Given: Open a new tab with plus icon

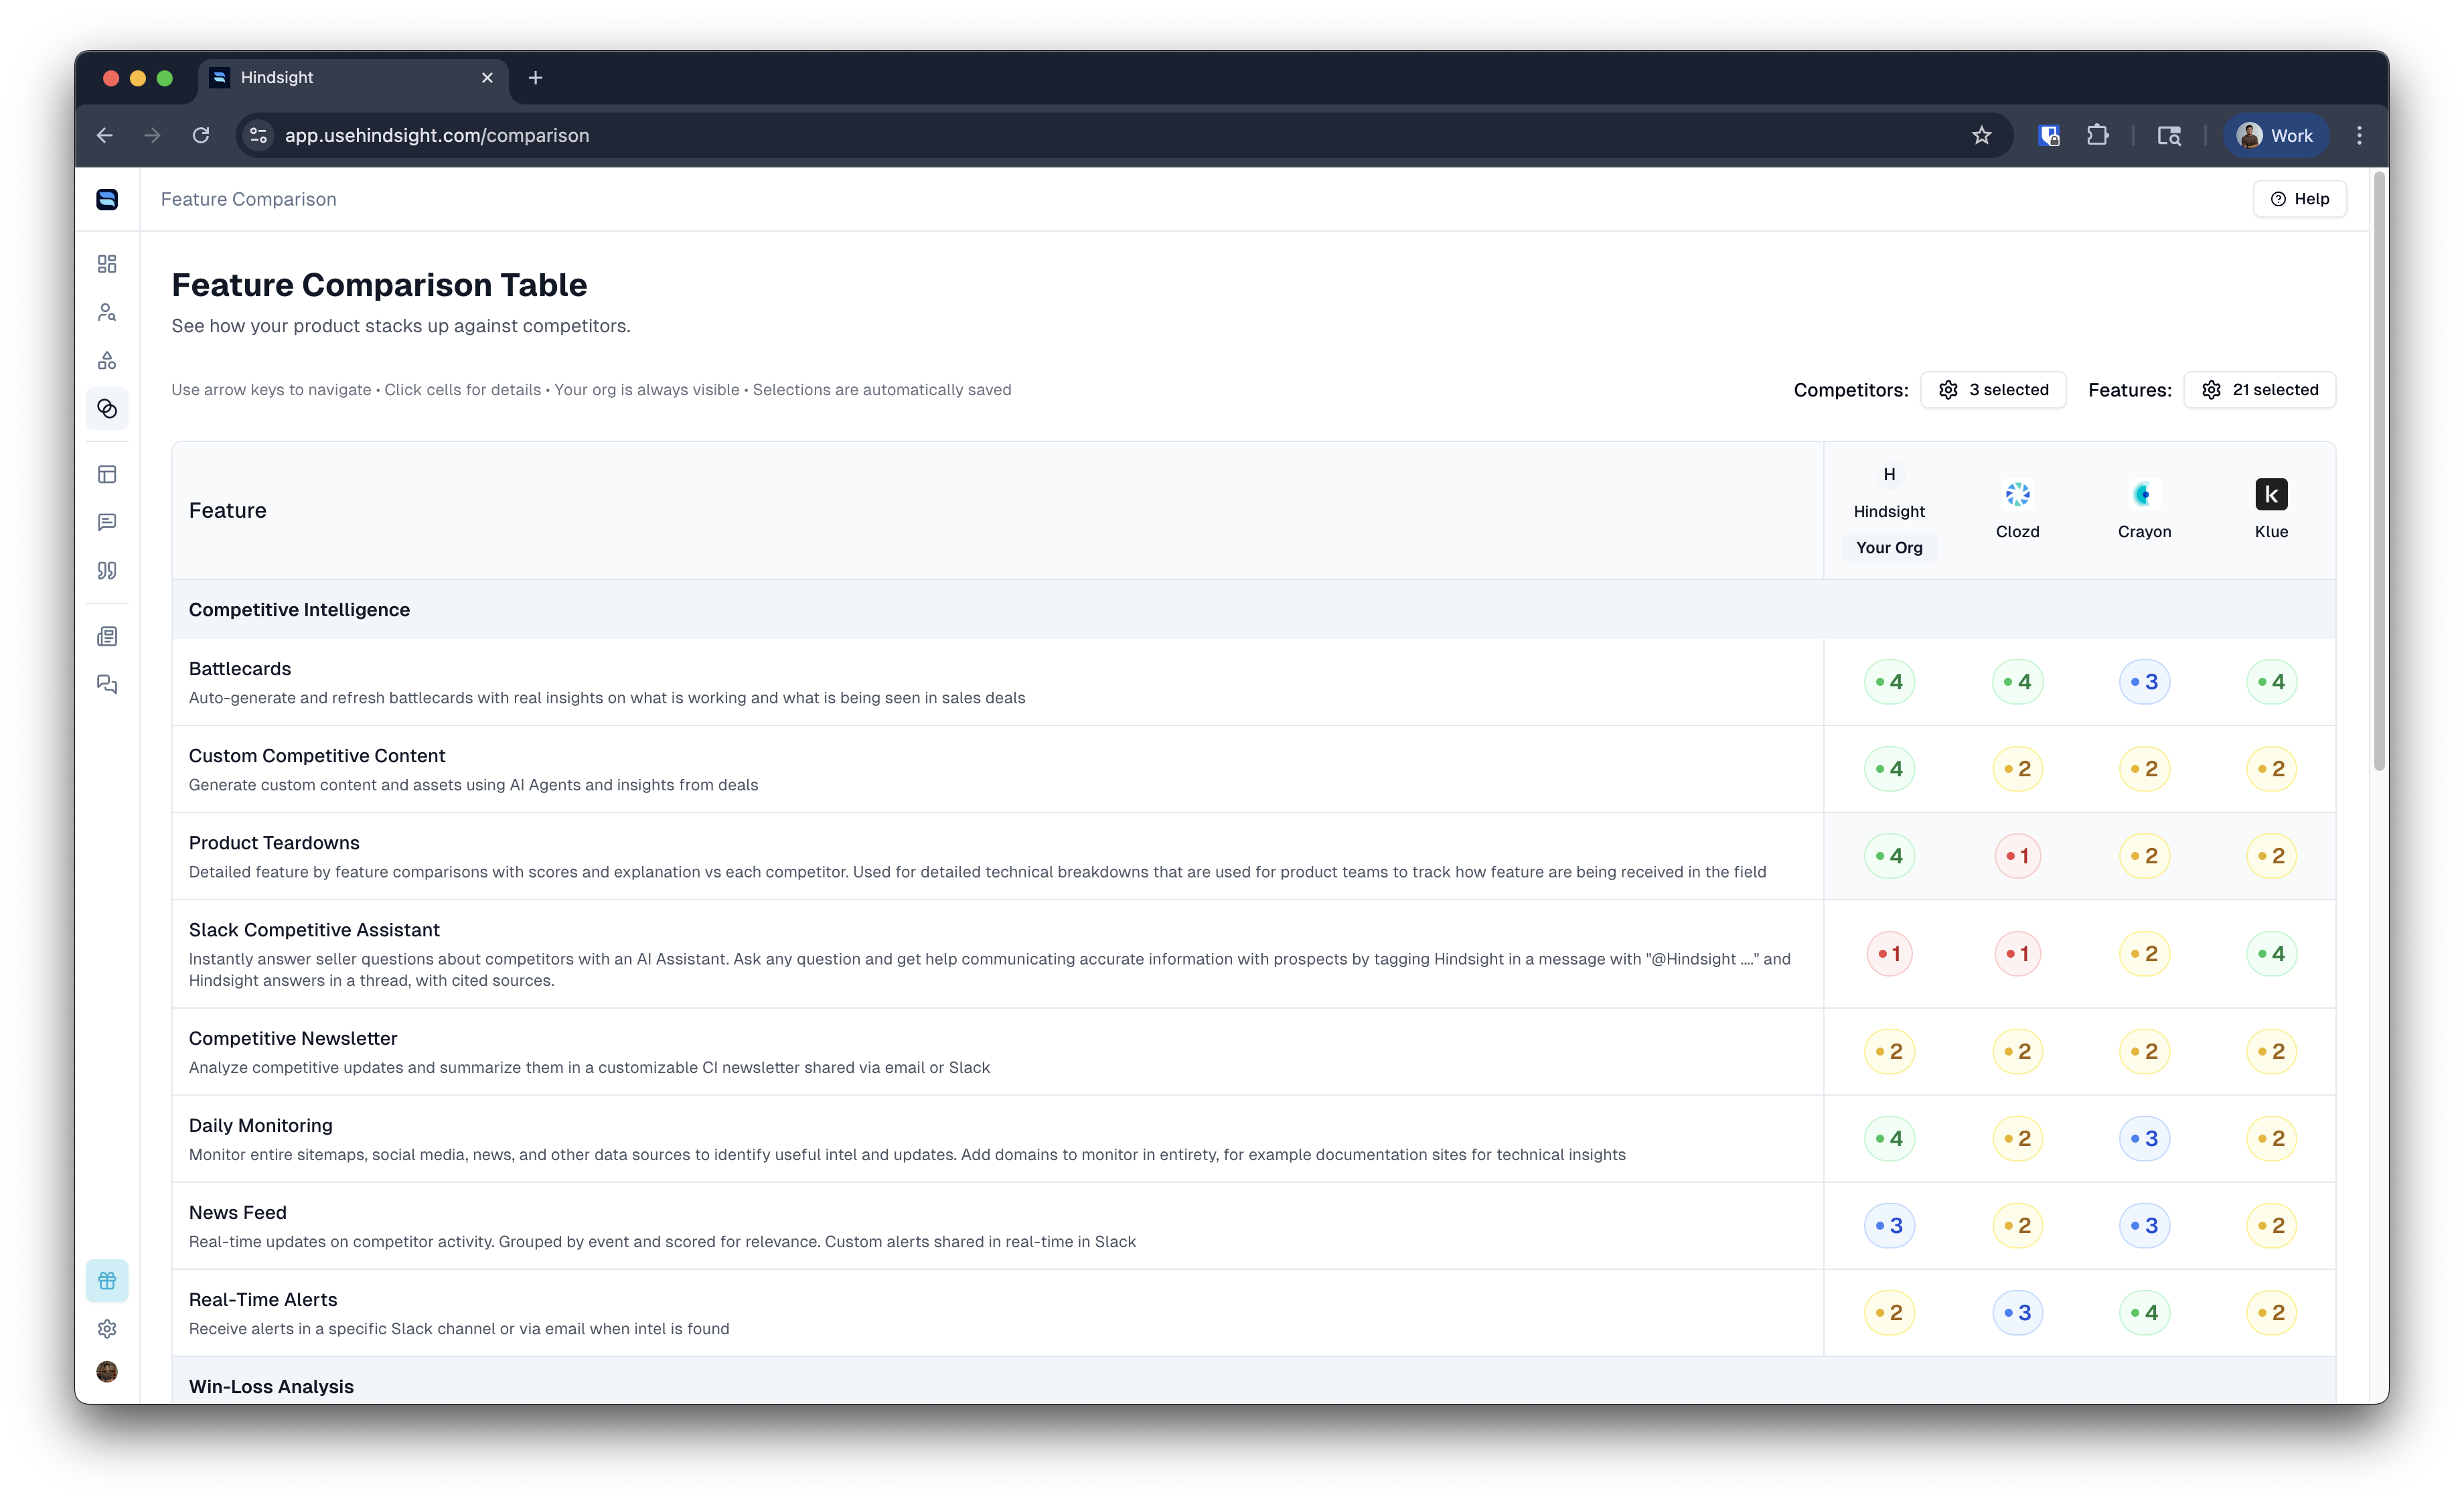Looking at the screenshot, I should [535, 78].
